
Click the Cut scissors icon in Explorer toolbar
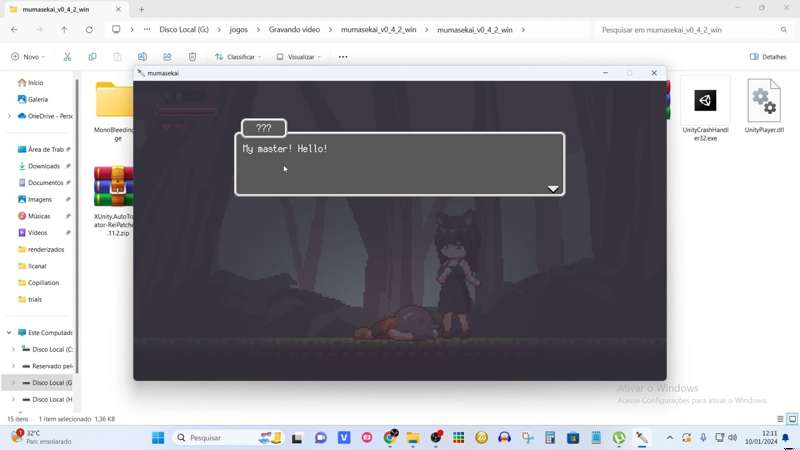tap(67, 57)
